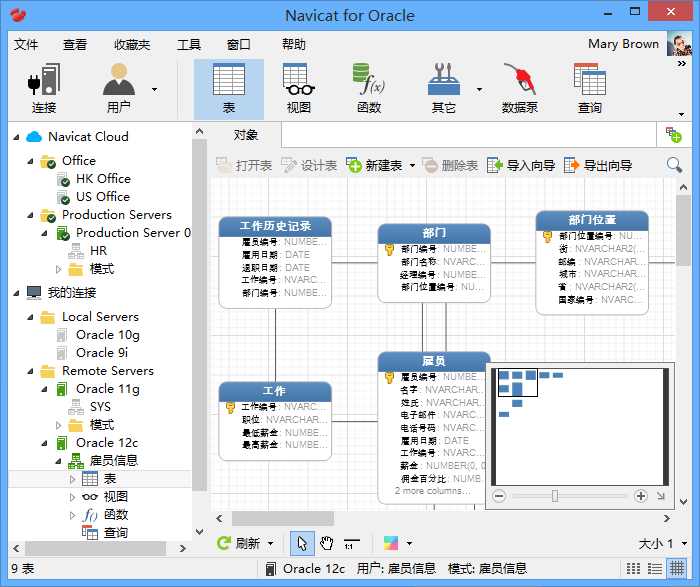Expand the 视图 tree node
Image resolution: width=700 pixels, height=587 pixels.
click(72, 497)
